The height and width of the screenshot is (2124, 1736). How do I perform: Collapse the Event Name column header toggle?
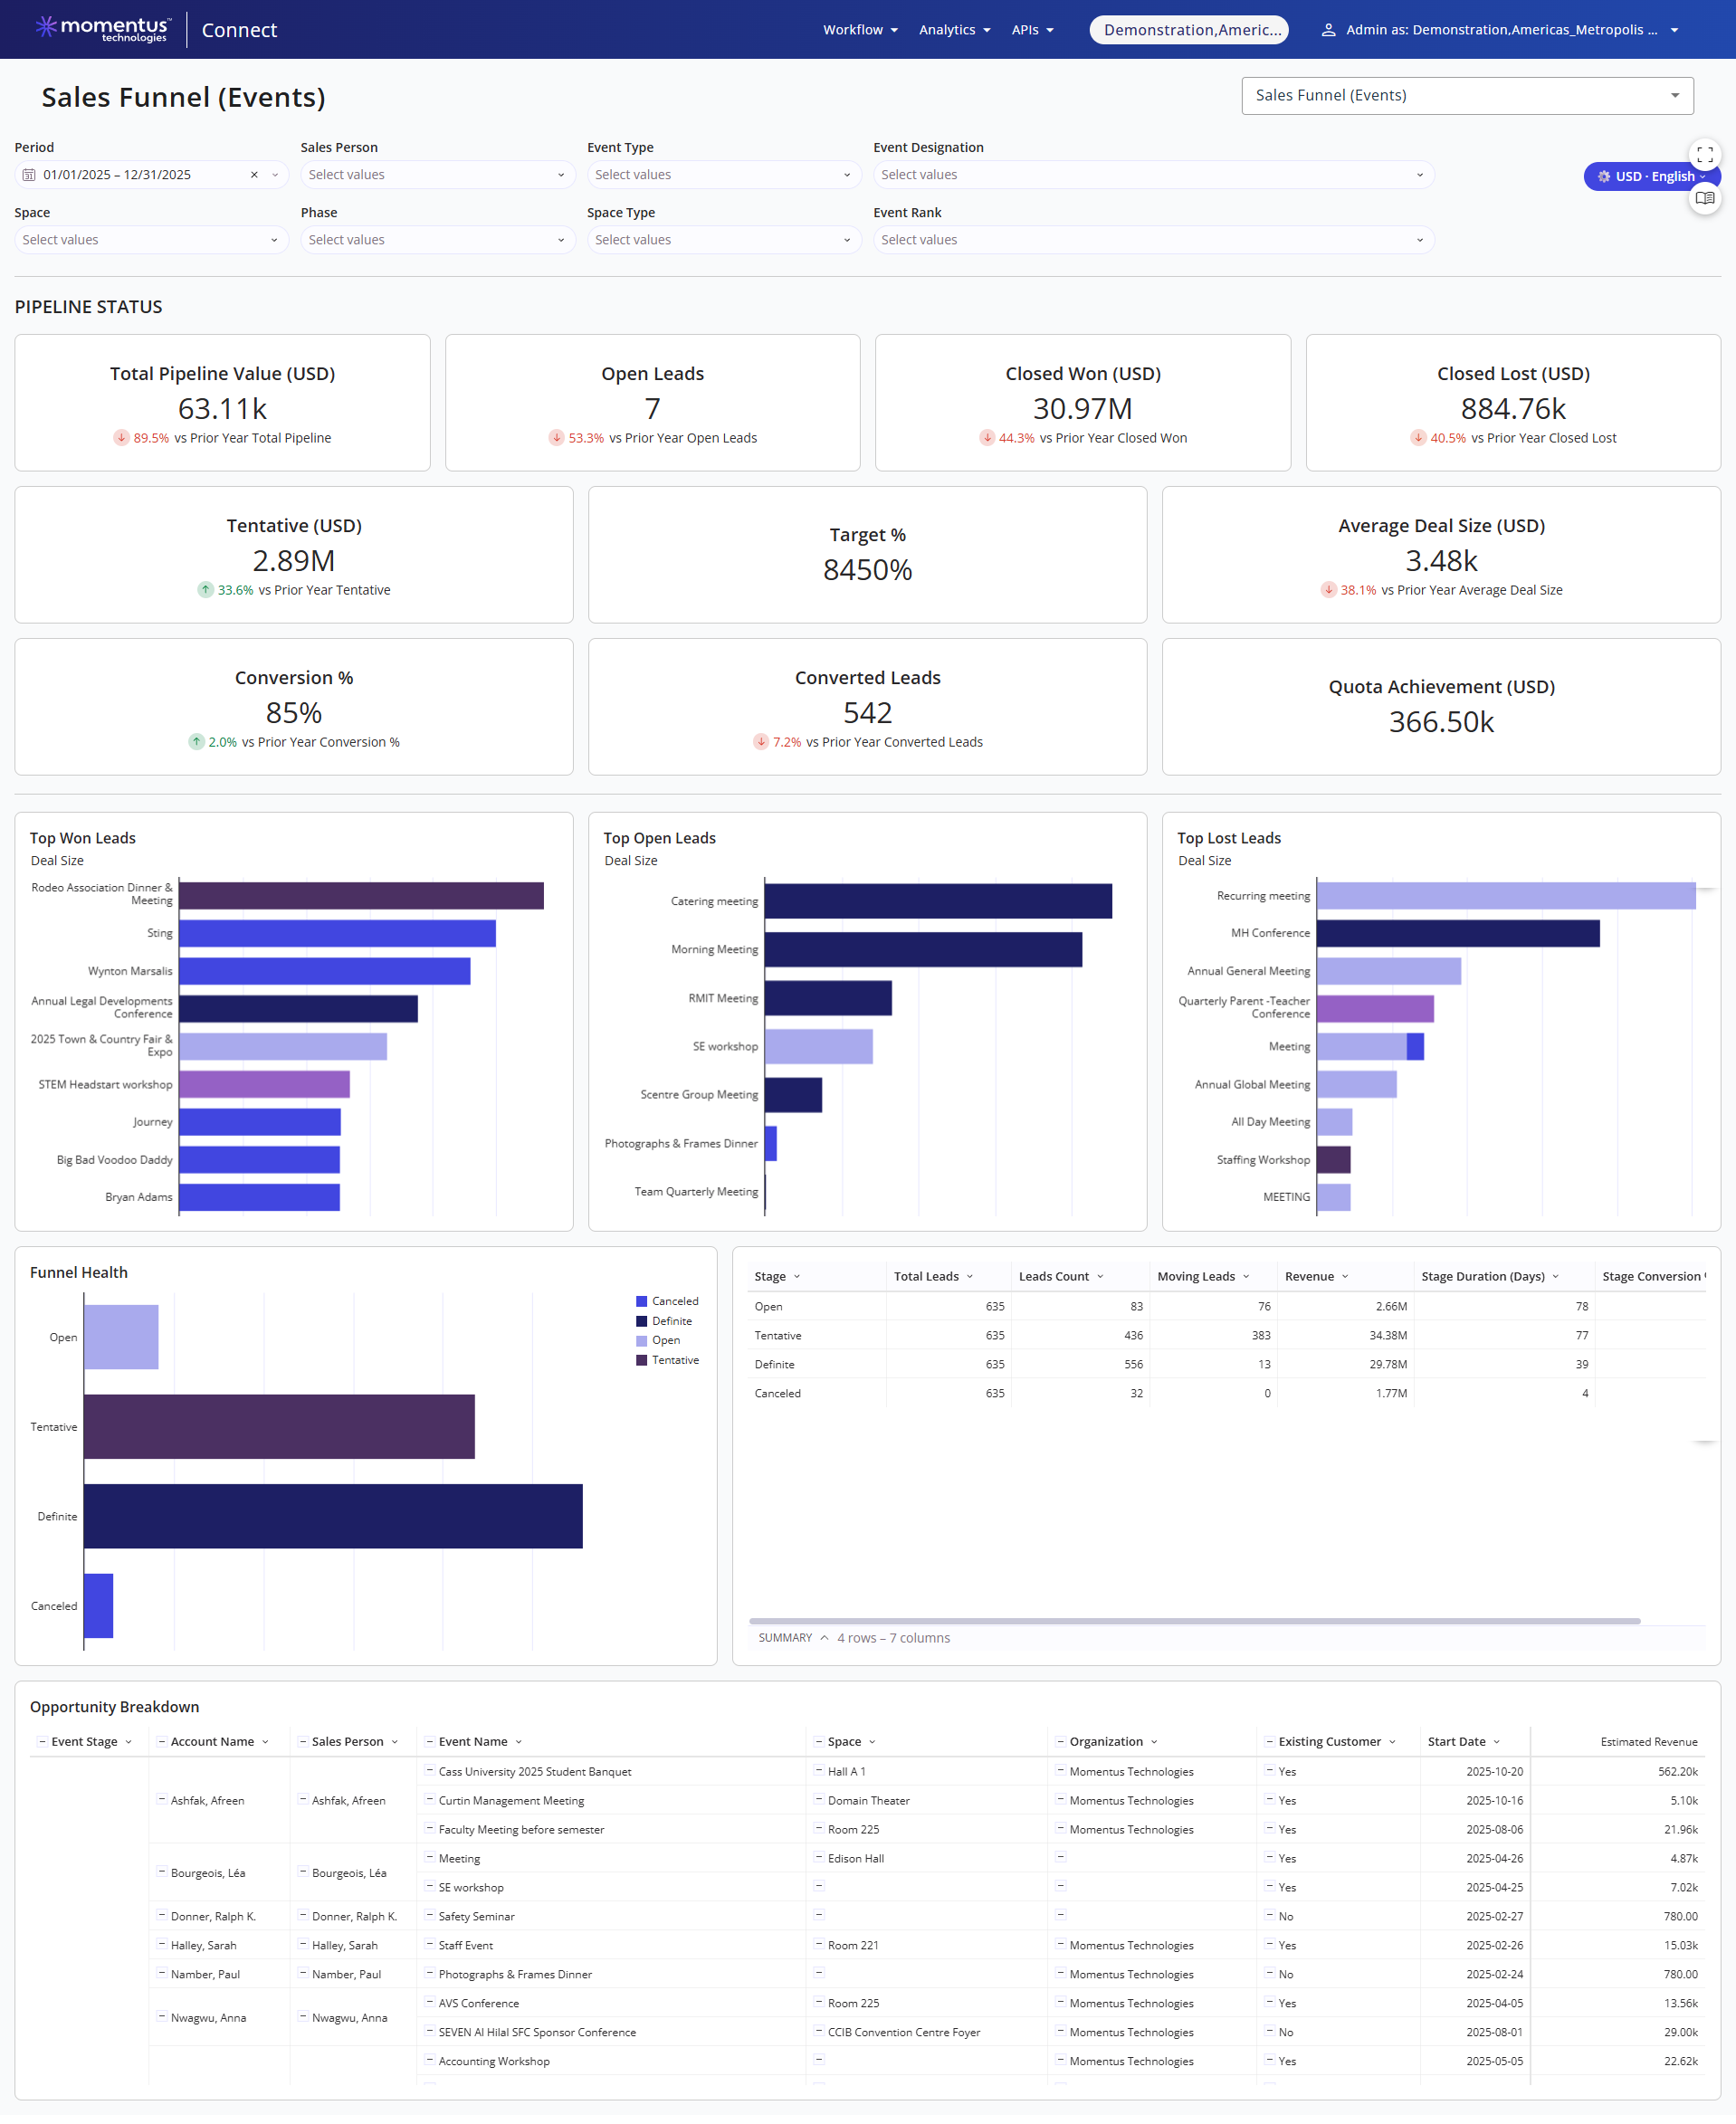click(x=429, y=1741)
